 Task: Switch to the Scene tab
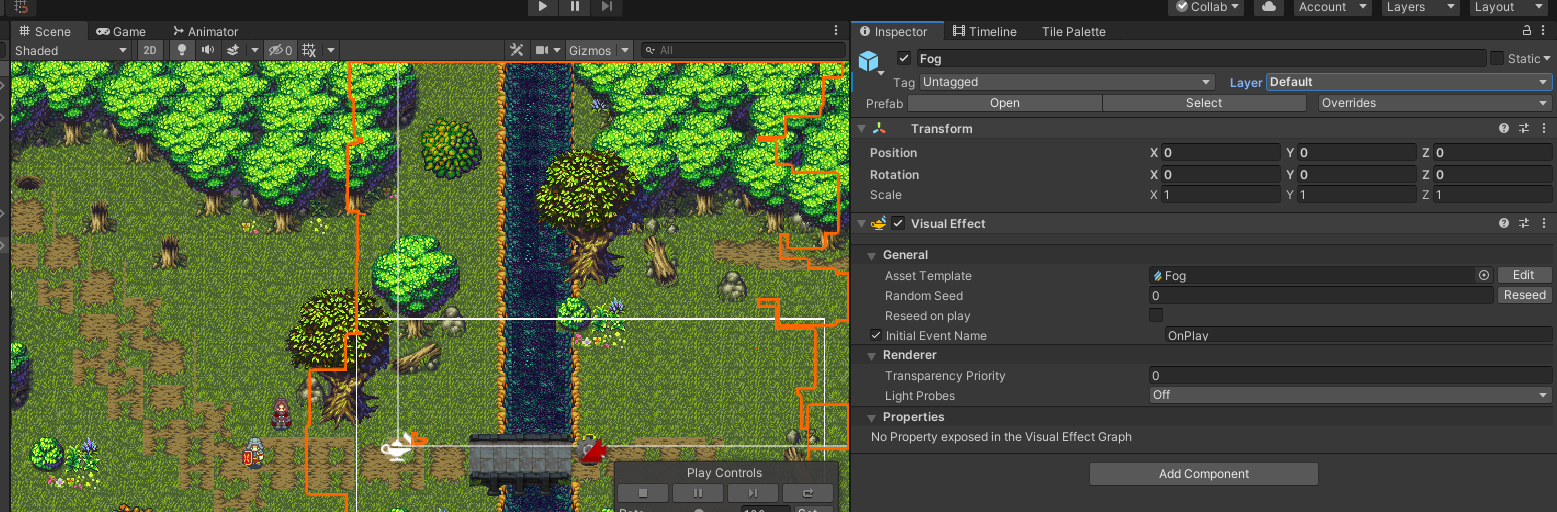click(x=45, y=31)
